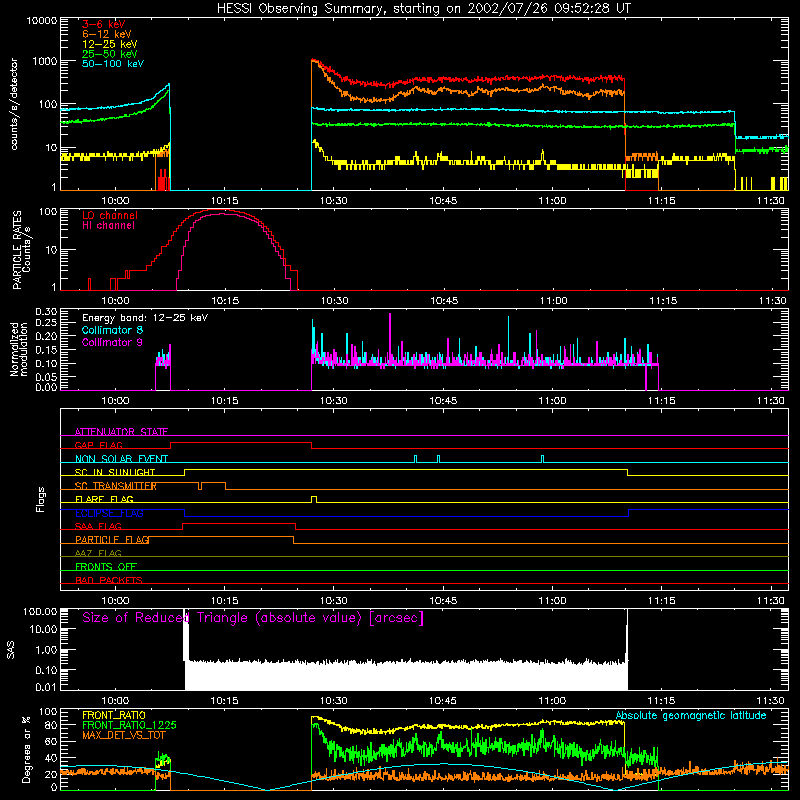Select the MAX_DET_VS_TOT legend entry
The width and height of the screenshot is (800, 800).
(124, 735)
